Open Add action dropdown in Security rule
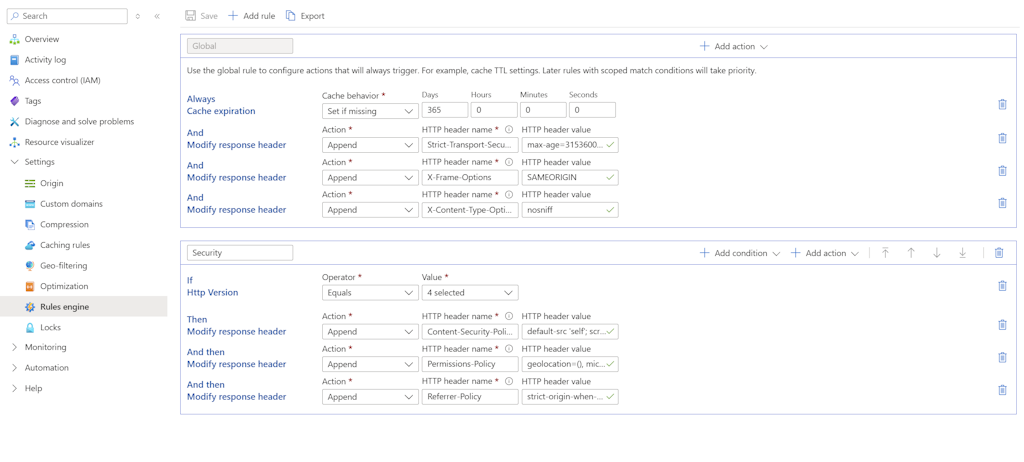 825,253
